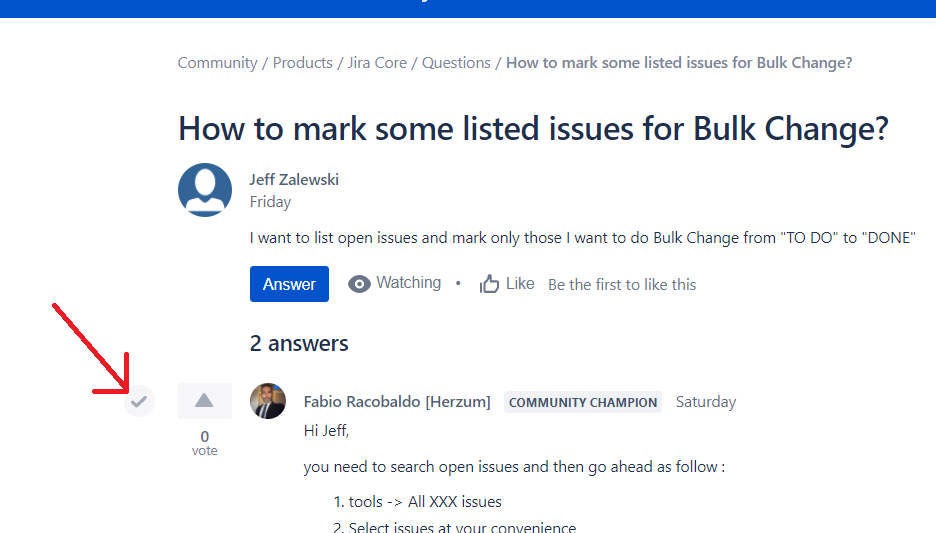Open the Questions breadcrumb link
Image resolution: width=936 pixels, height=533 pixels.
tap(456, 63)
